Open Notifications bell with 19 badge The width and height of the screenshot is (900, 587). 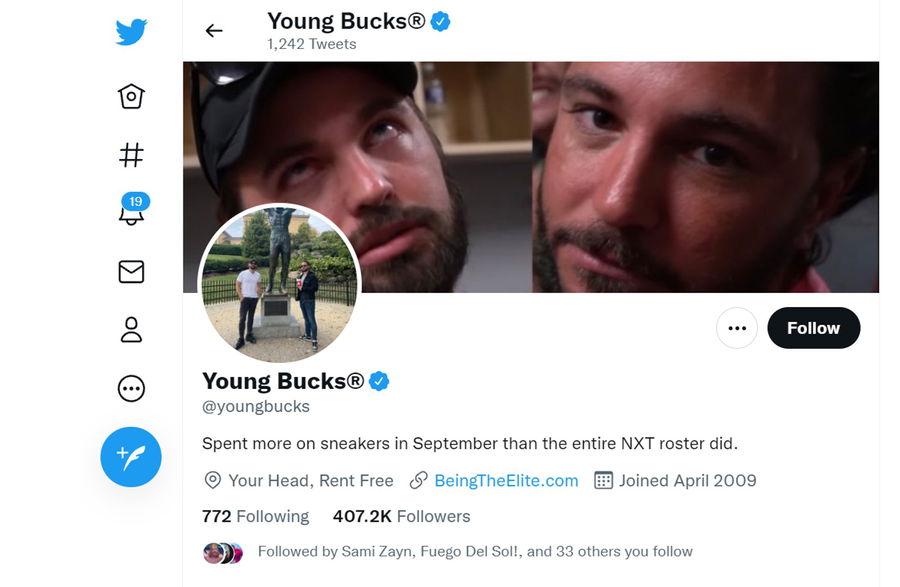pos(131,212)
